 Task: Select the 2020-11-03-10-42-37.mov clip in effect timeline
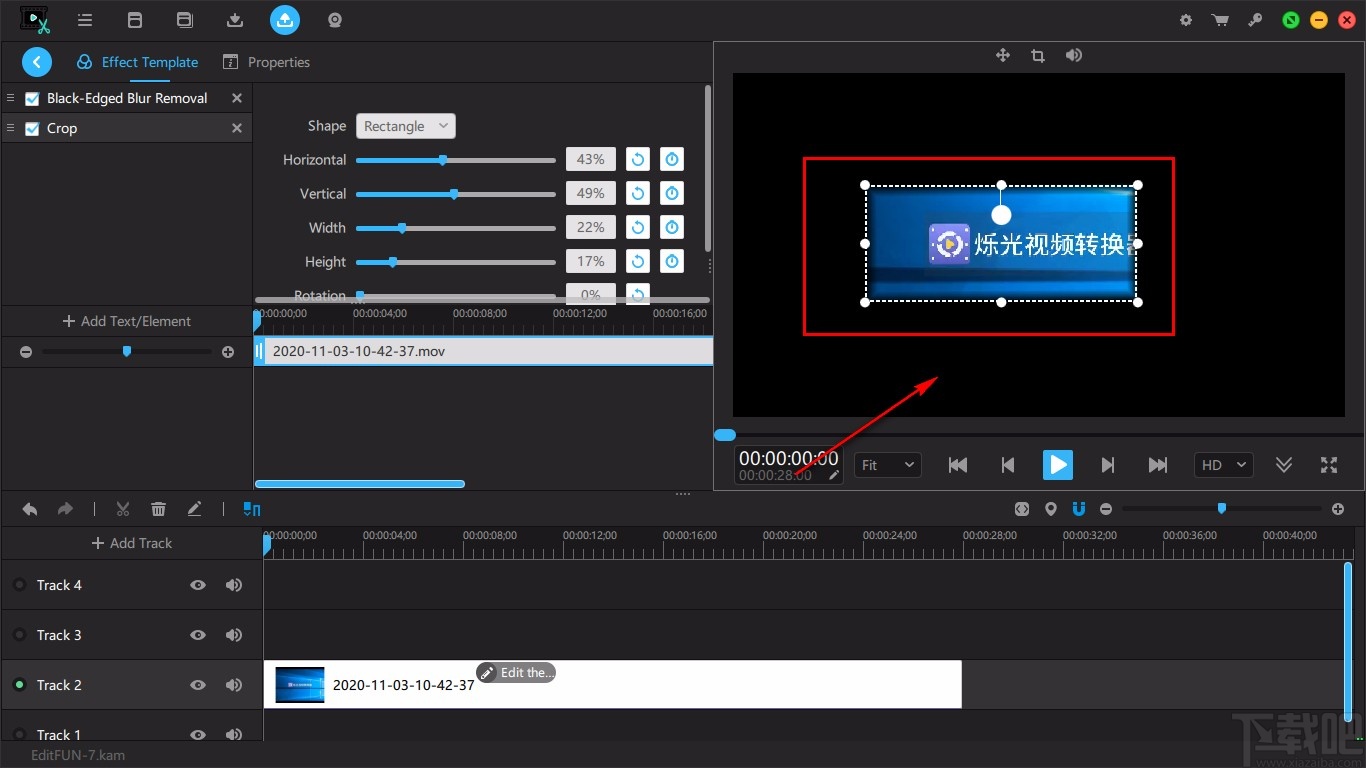click(485, 351)
